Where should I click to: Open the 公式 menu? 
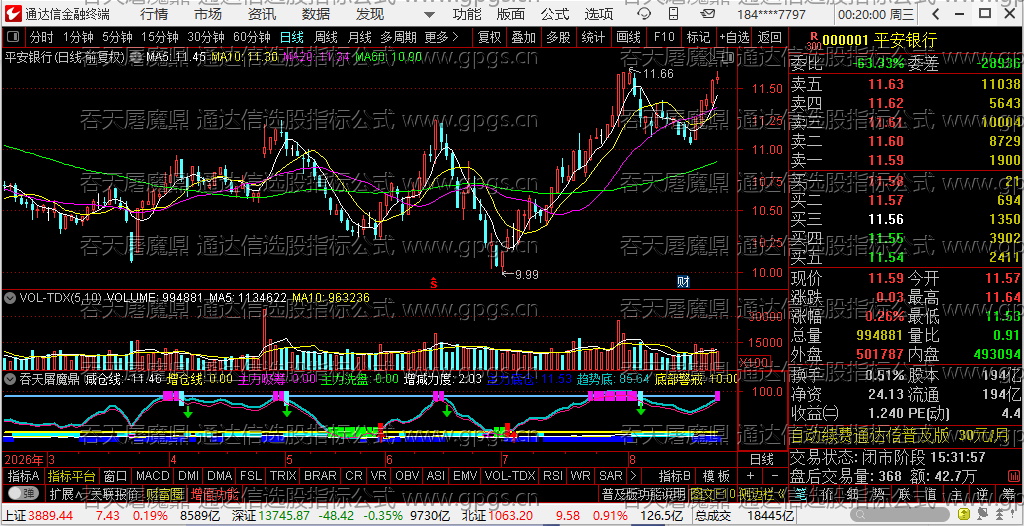click(x=555, y=14)
